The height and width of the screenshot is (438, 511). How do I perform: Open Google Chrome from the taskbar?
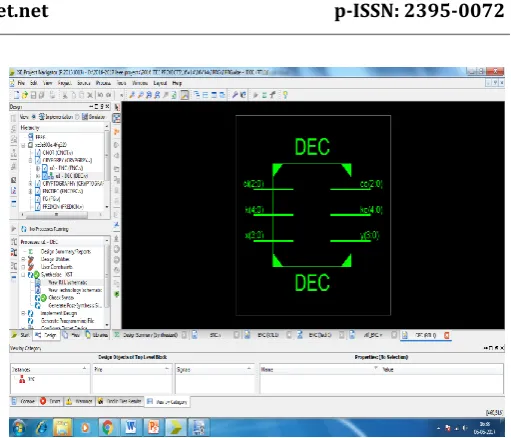(x=107, y=427)
